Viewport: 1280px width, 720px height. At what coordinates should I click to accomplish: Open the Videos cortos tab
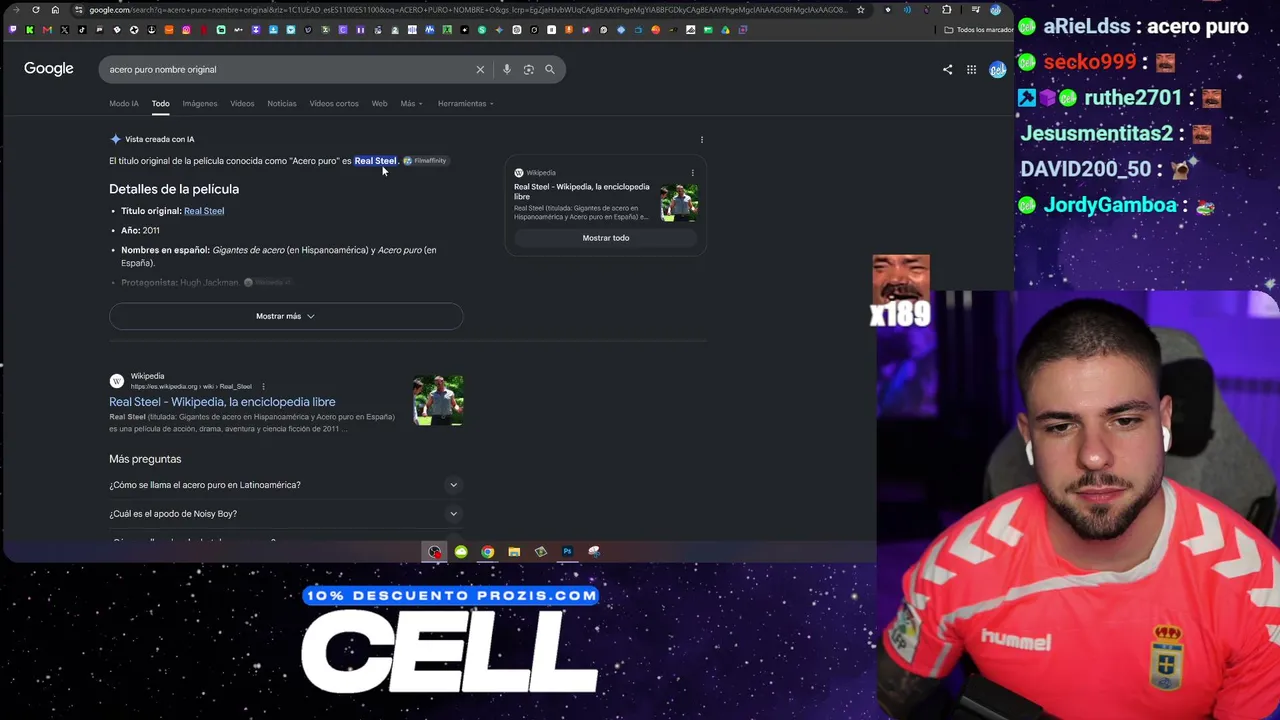pyautogui.click(x=334, y=103)
